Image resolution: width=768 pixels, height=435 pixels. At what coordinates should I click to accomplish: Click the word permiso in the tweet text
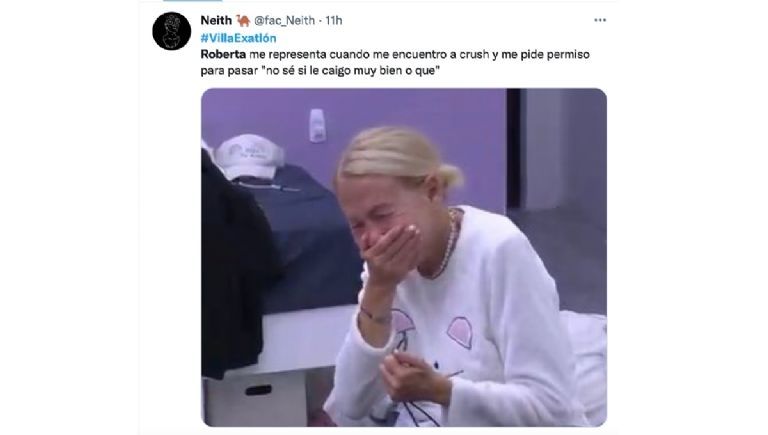568,54
